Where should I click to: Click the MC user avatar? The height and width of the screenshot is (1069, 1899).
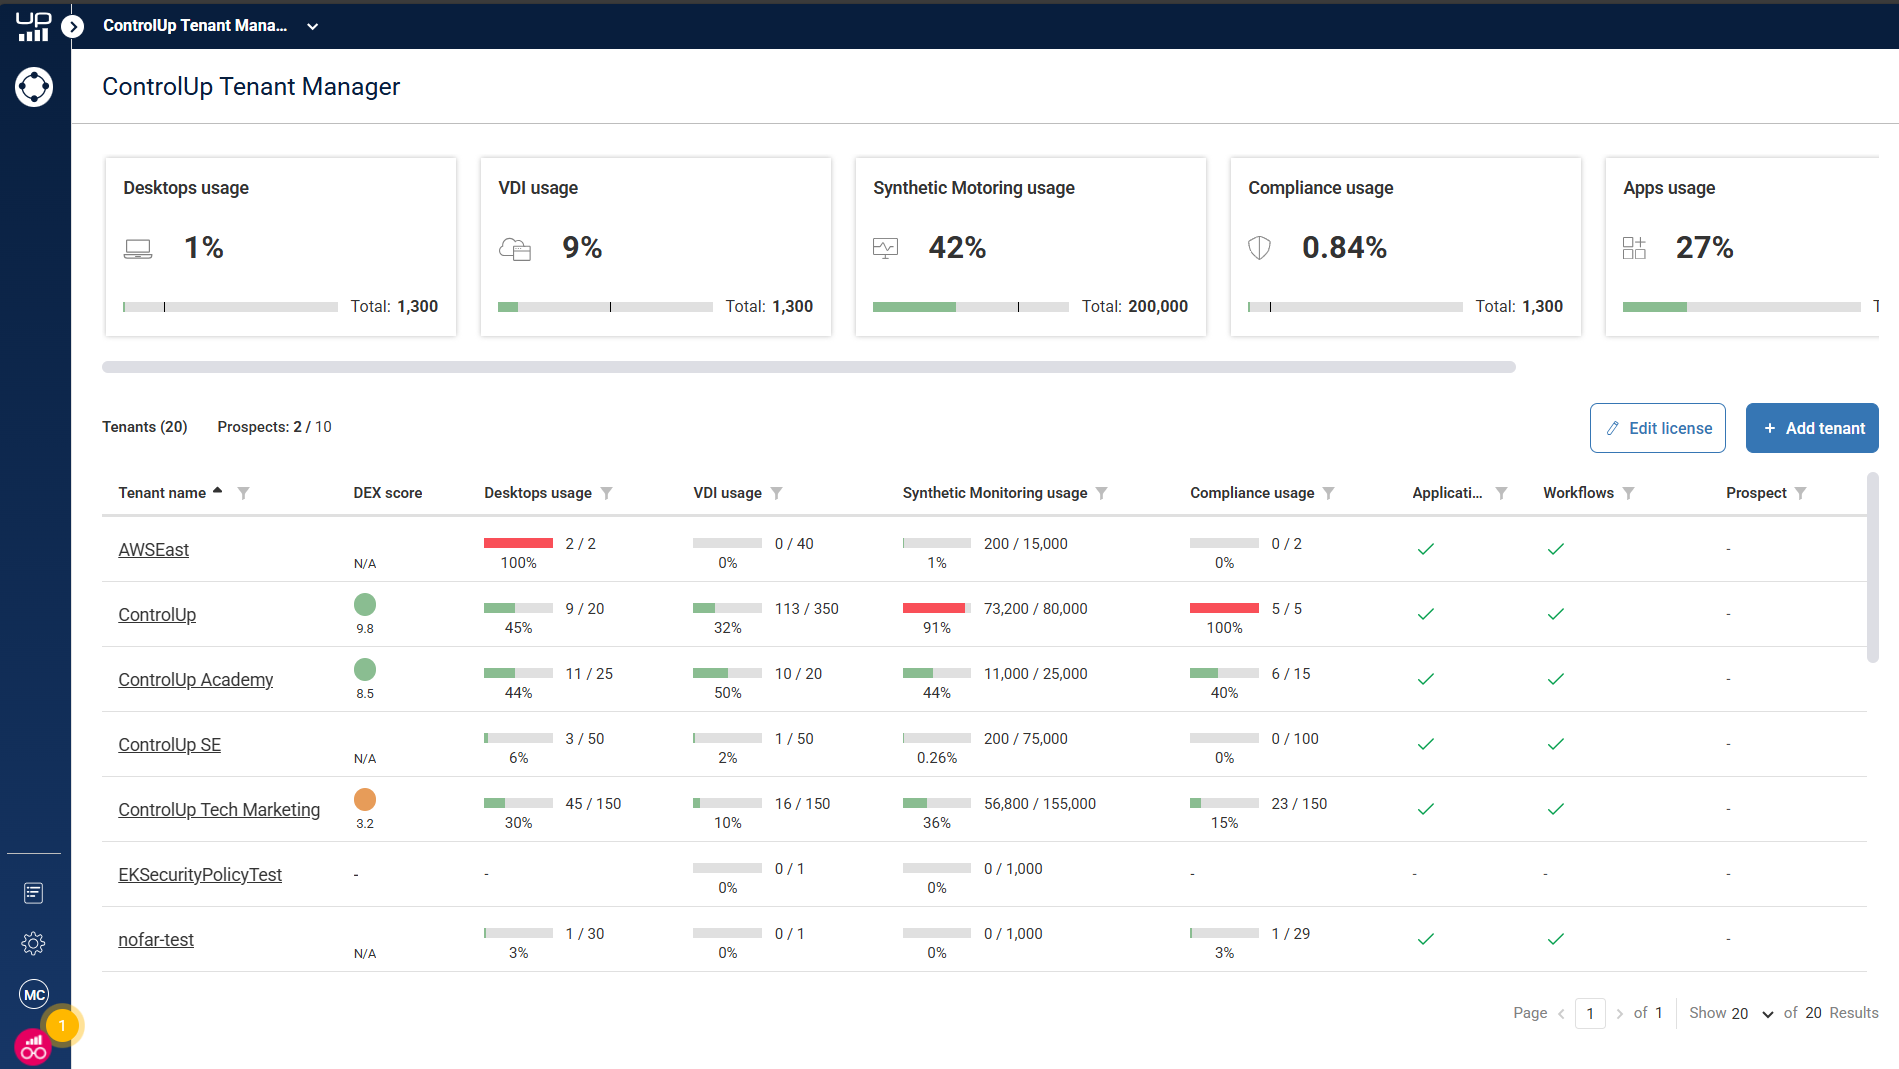(34, 994)
